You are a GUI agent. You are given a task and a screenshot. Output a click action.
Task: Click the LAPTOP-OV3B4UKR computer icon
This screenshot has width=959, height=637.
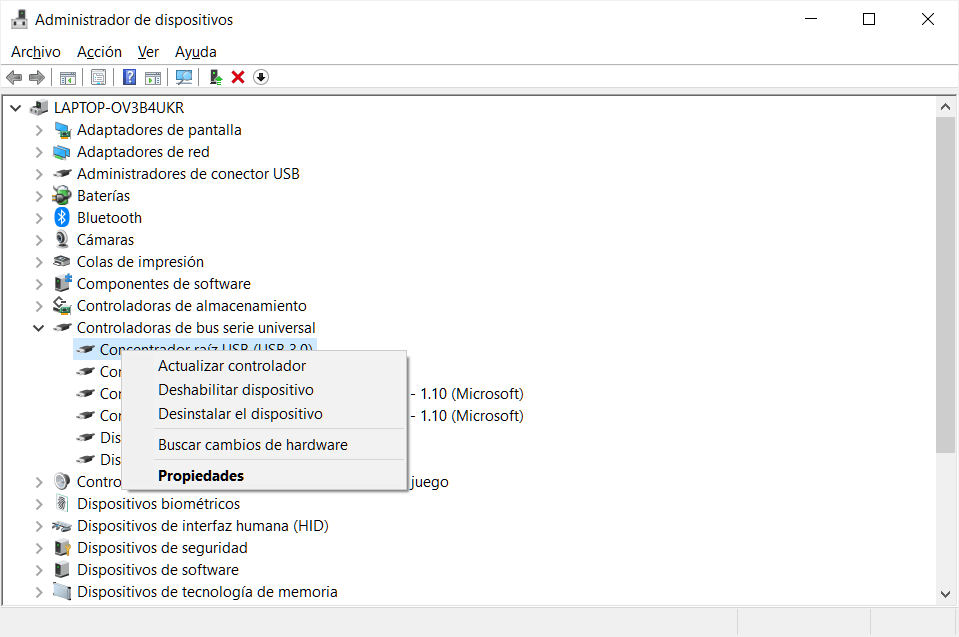pyautogui.click(x=39, y=108)
